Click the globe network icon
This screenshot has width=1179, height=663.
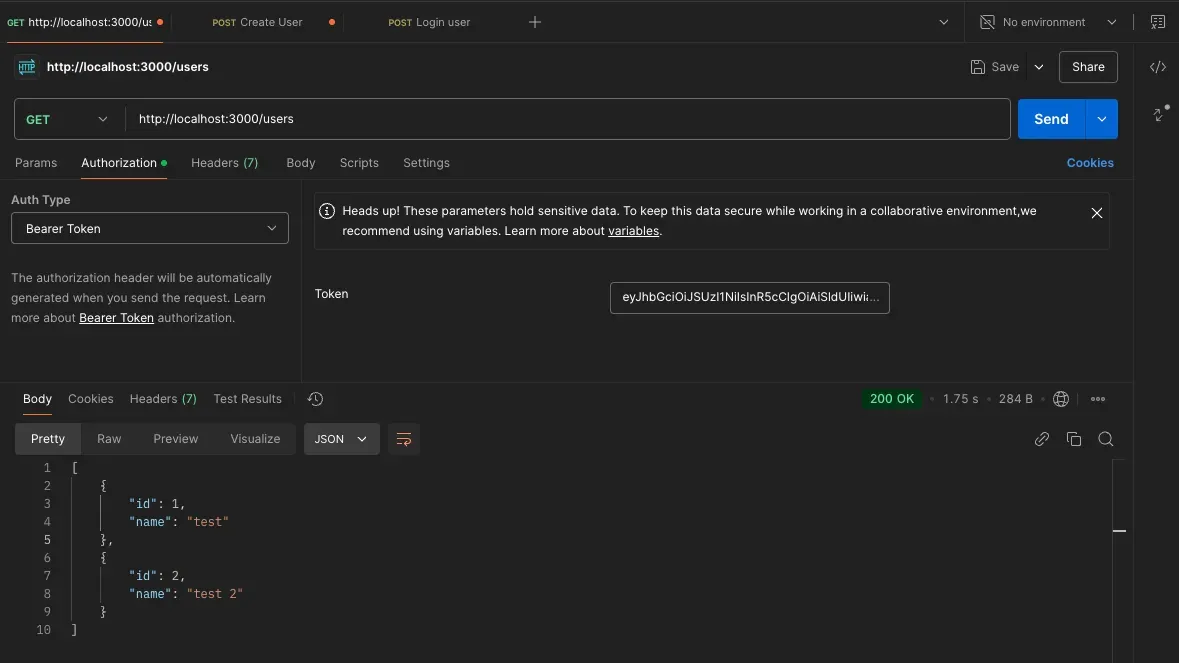coord(1061,399)
